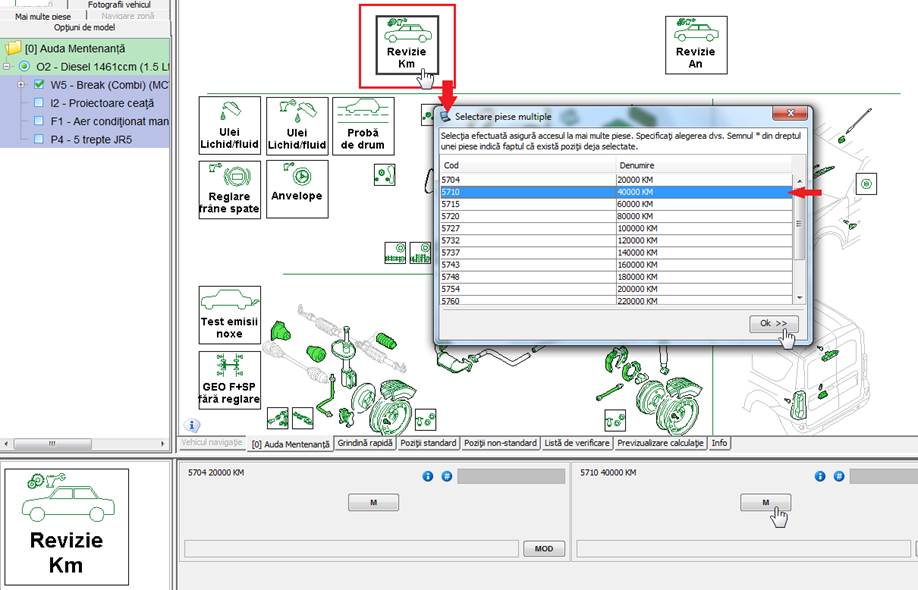Click the blue info icon for 5704 20000 KM

pyautogui.click(x=427, y=476)
